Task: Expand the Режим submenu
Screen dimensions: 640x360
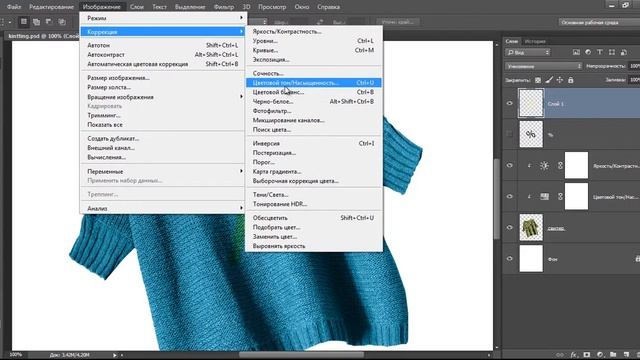Action: click(x=163, y=18)
